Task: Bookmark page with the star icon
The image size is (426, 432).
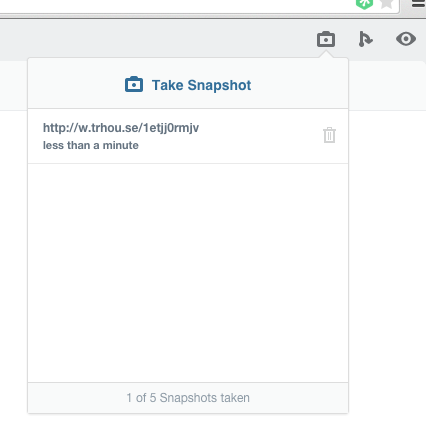Action: coord(387,4)
